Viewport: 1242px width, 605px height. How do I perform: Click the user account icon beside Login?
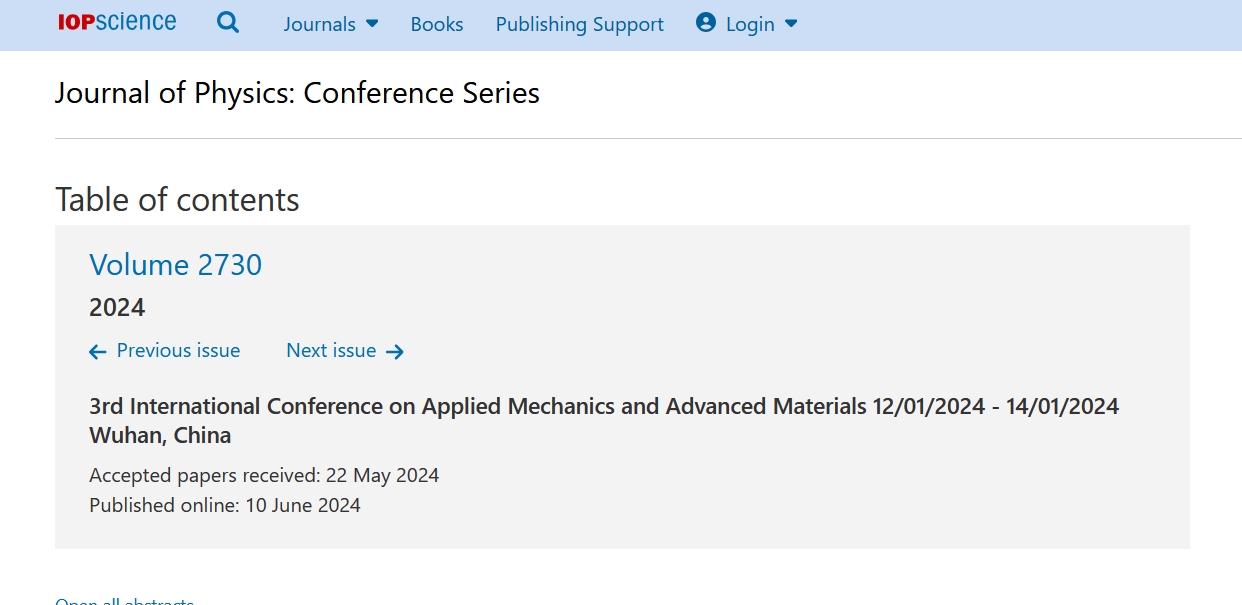(x=706, y=23)
